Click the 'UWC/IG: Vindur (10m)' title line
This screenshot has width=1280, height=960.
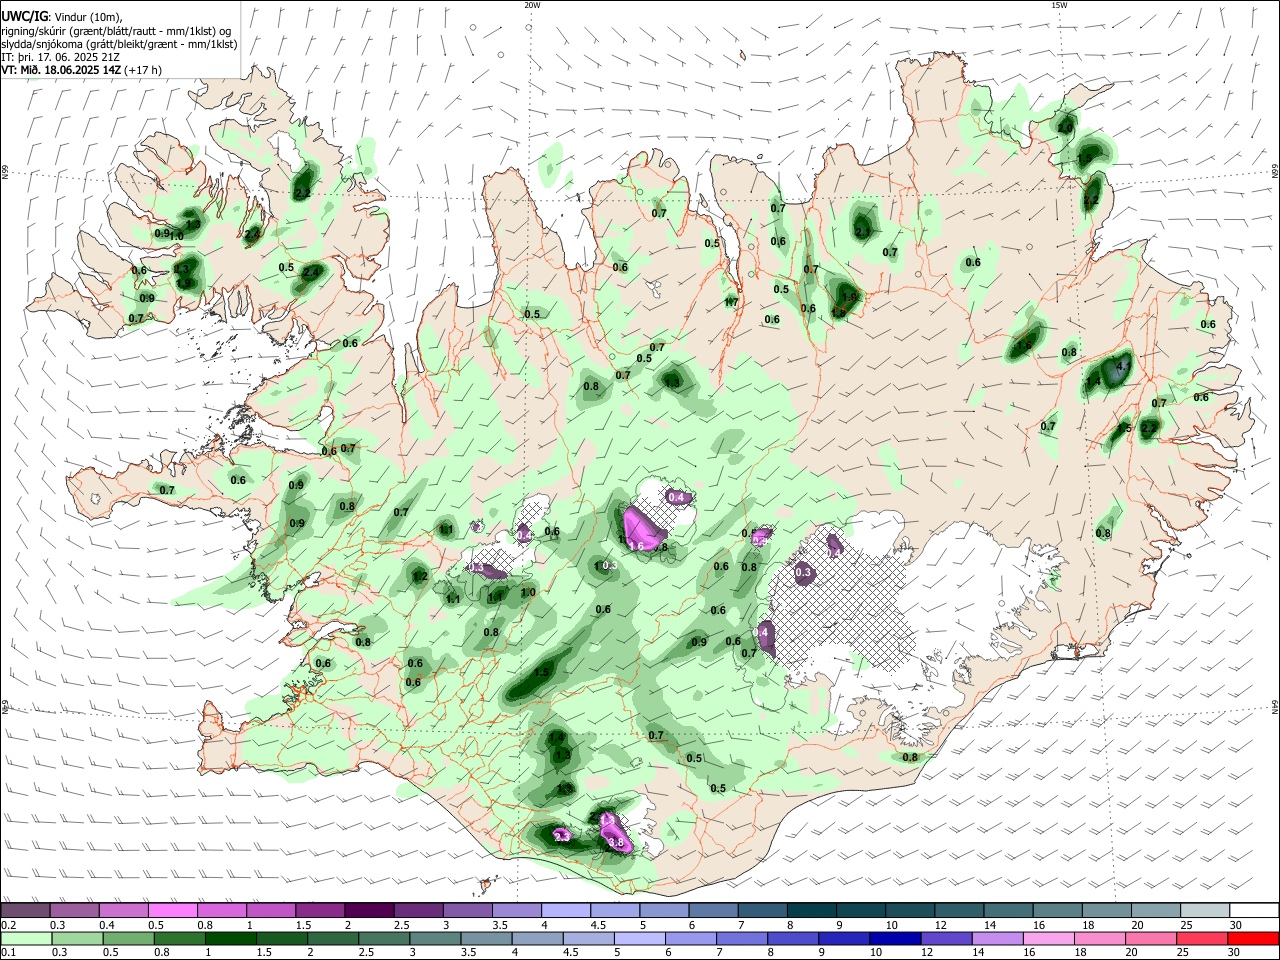click(x=62, y=17)
